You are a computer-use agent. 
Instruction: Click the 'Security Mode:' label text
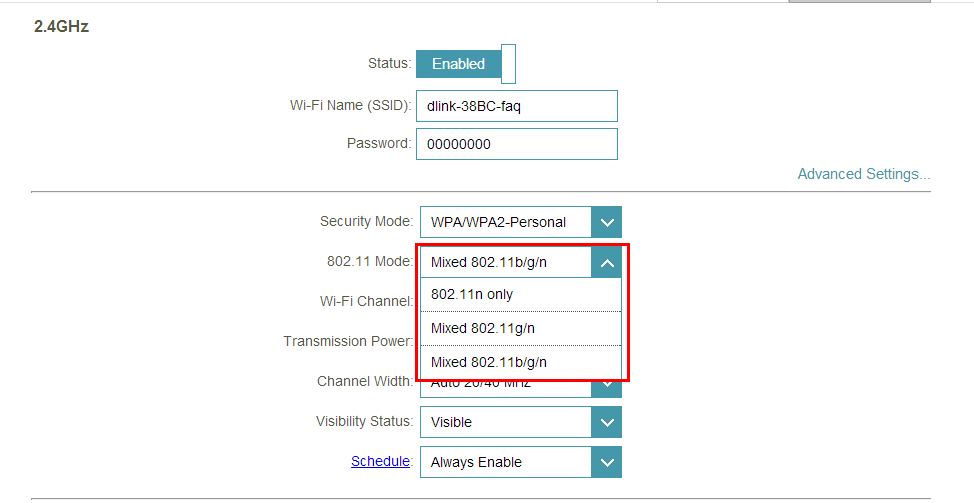(365, 221)
